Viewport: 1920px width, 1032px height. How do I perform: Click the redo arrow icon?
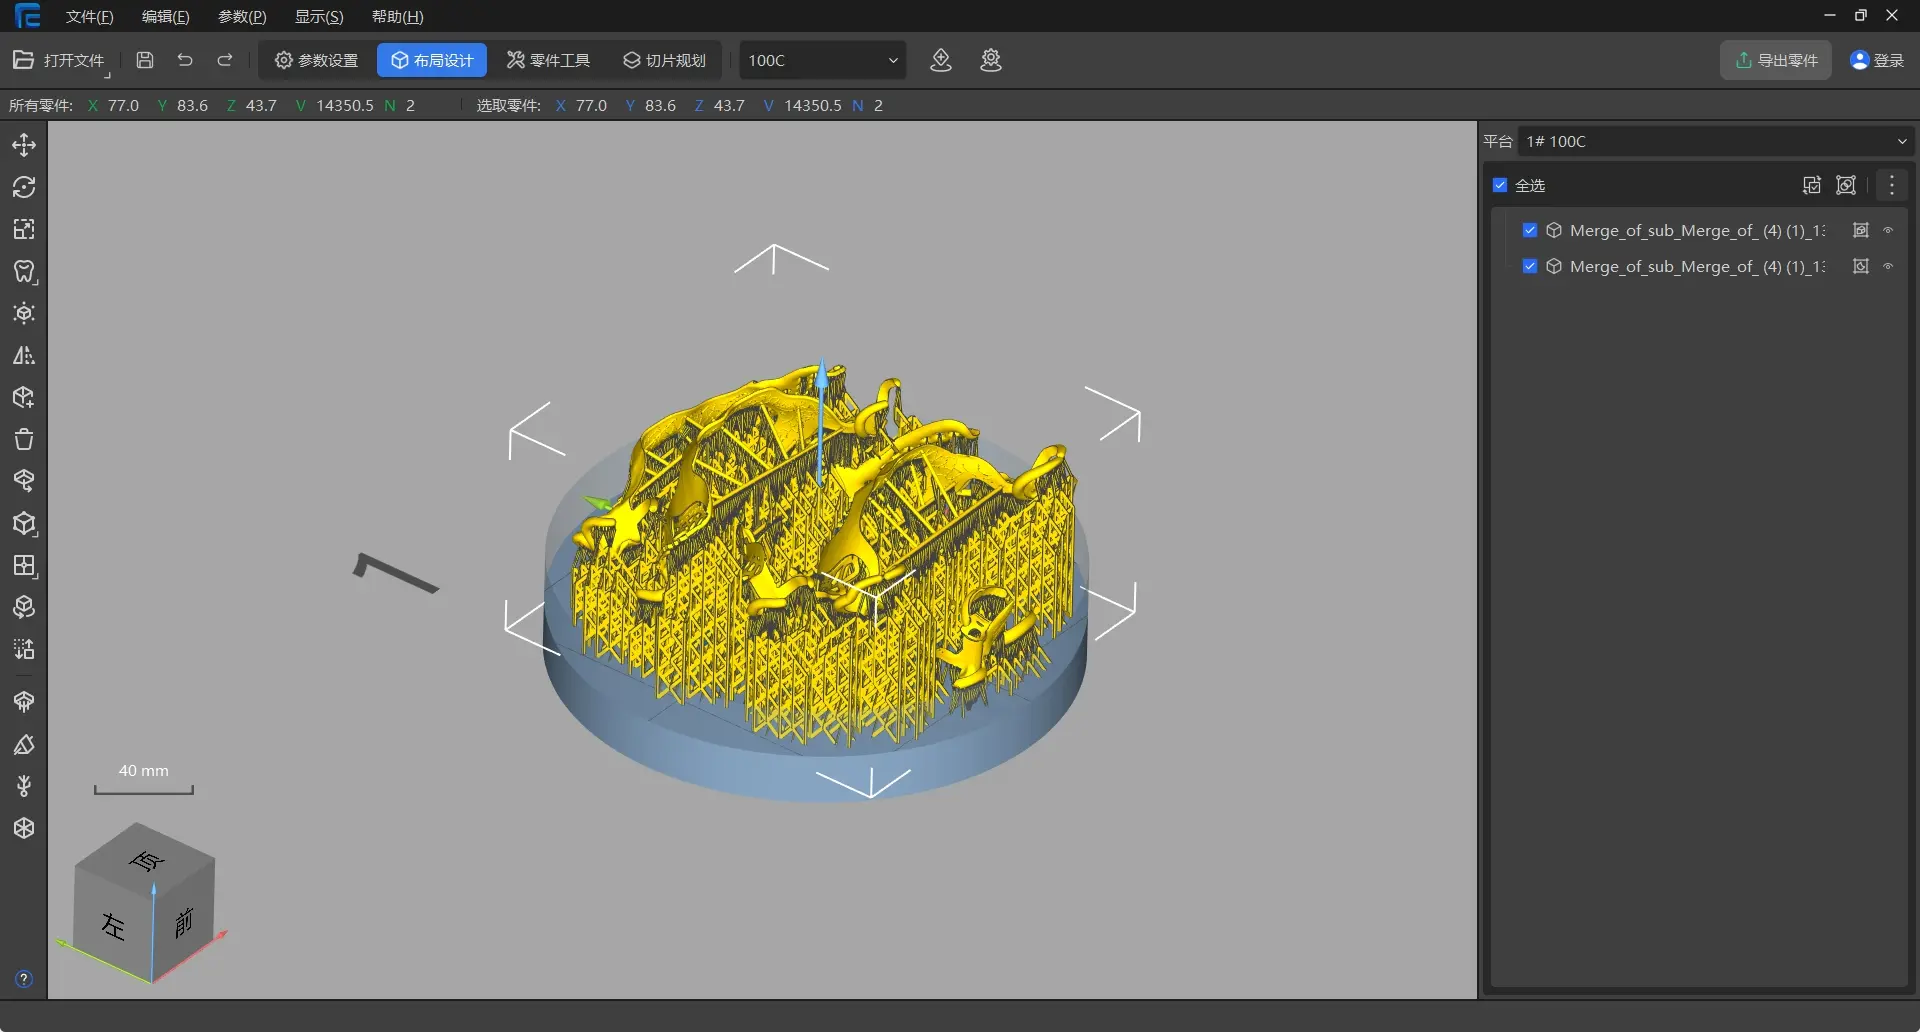tap(225, 60)
